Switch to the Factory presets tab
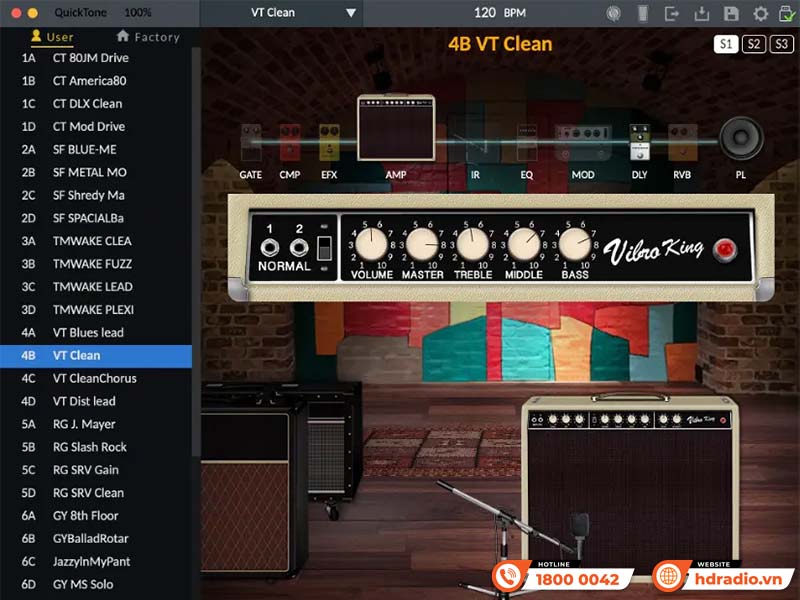Viewport: 800px width, 600px height. [x=148, y=37]
